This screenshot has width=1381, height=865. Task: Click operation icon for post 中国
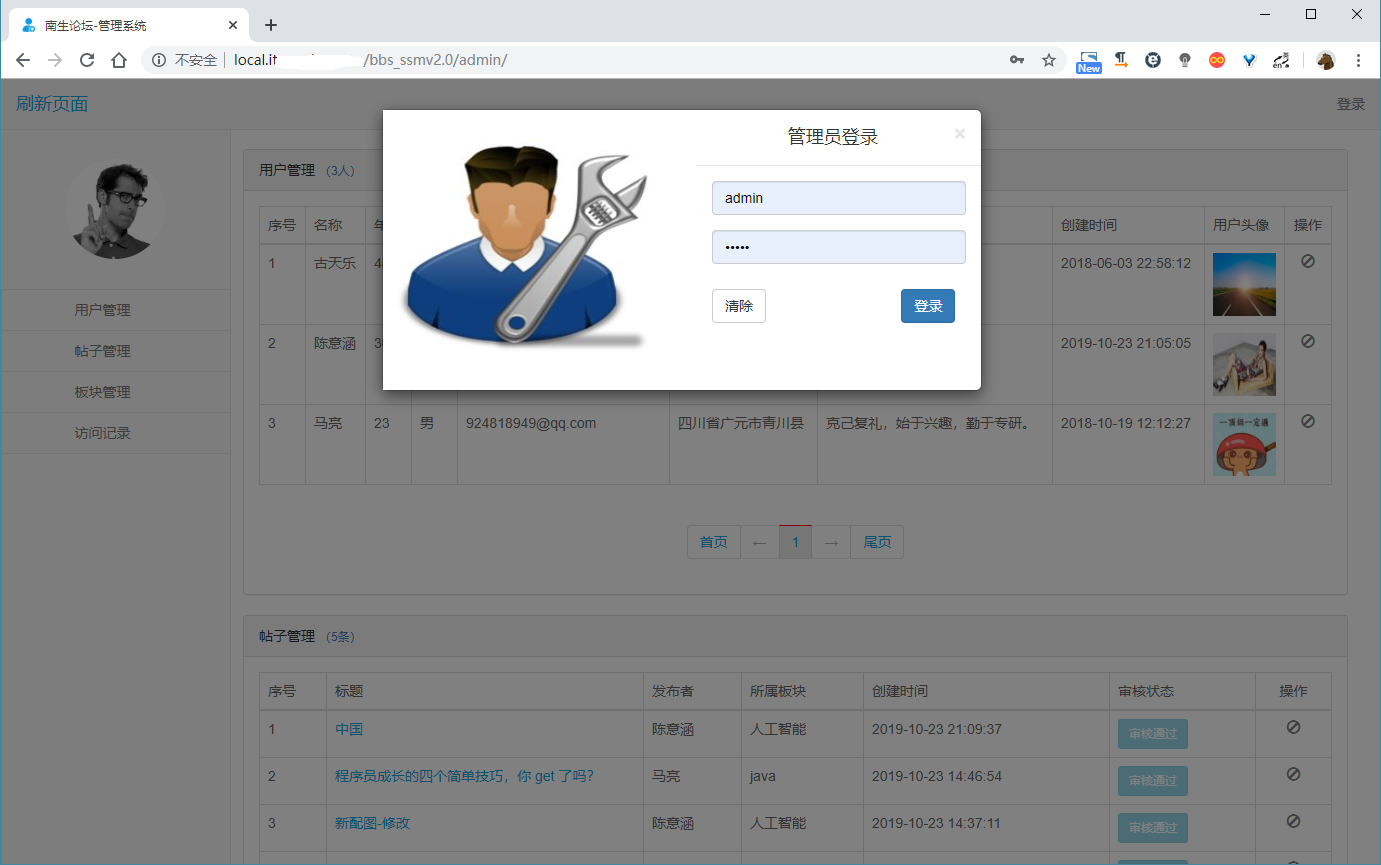[x=1293, y=727]
